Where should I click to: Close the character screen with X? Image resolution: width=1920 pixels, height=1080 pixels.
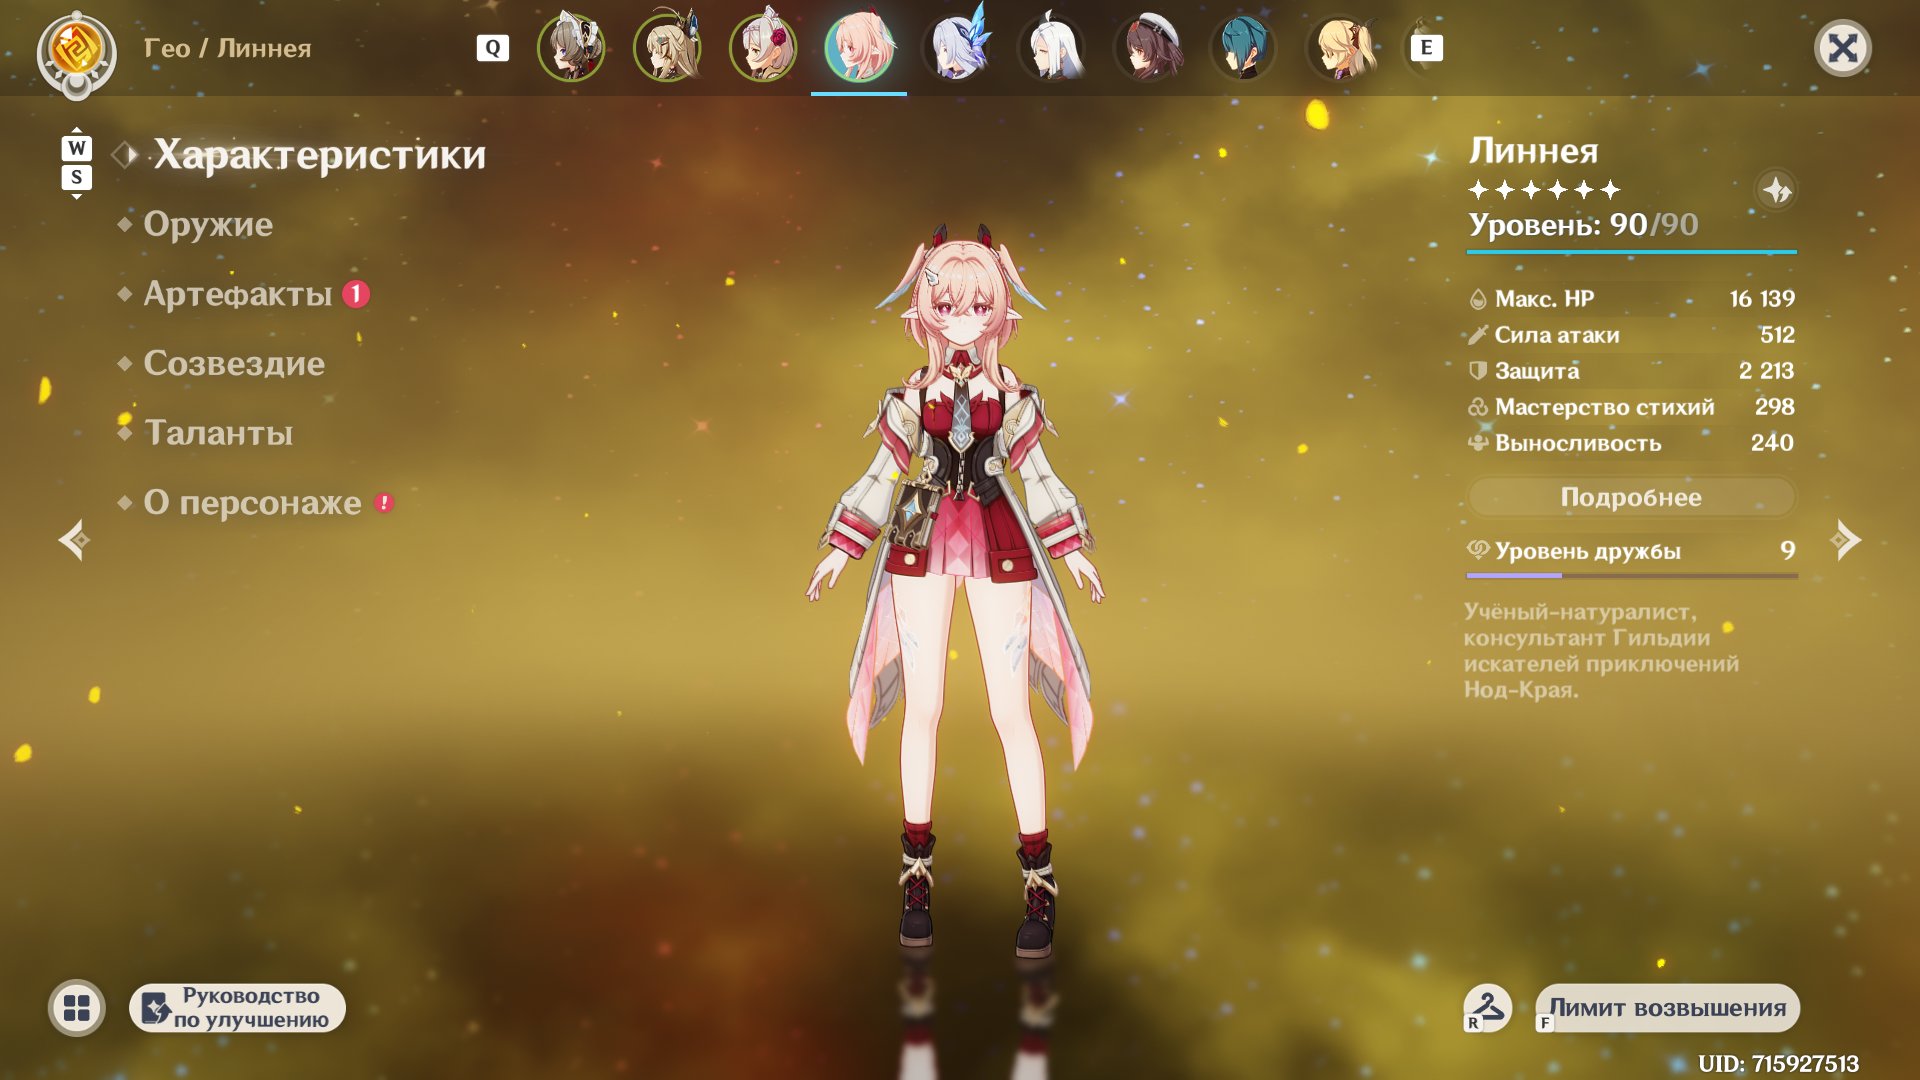tap(1843, 48)
